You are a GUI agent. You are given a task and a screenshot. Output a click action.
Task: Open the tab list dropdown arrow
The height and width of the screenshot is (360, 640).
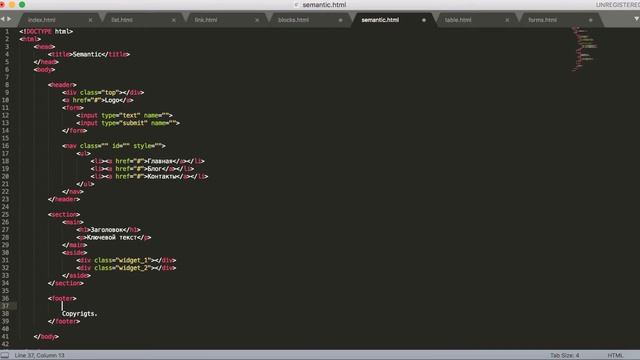click(636, 19)
